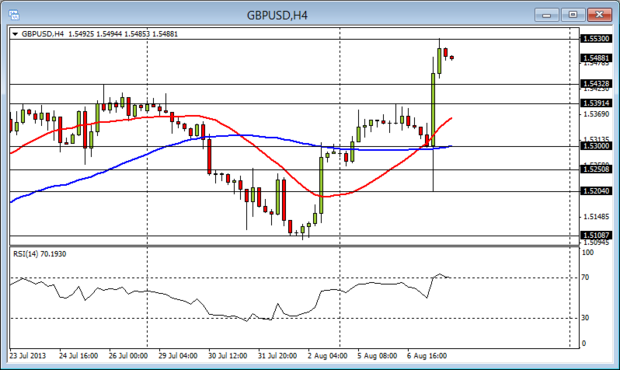Select the 1.53914 price level label
Image resolution: width=620 pixels, height=370 pixels.
tap(596, 103)
